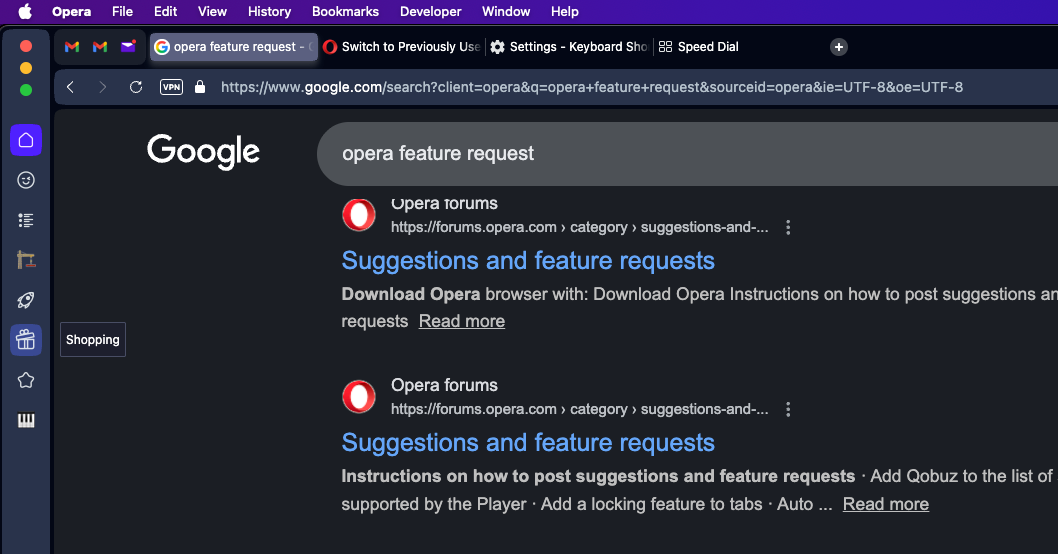Image resolution: width=1058 pixels, height=554 pixels.
Task: Open a new tab with plus button
Action: (x=839, y=47)
